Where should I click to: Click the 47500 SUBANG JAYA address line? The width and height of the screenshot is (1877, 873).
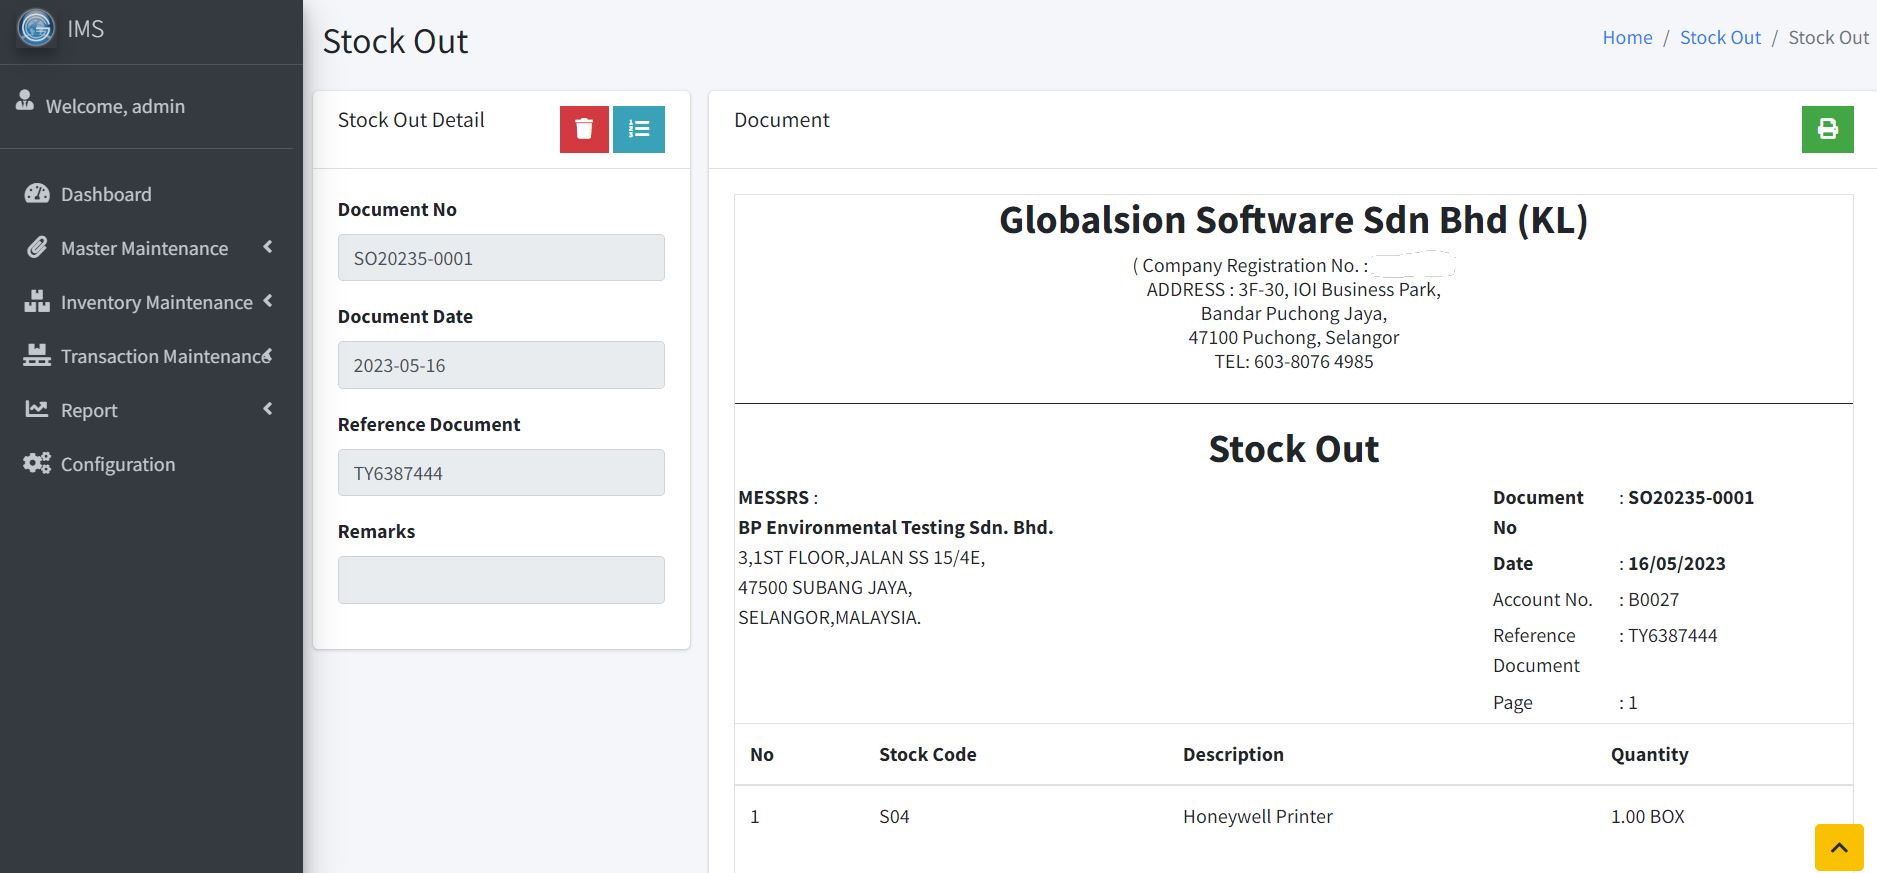tap(825, 587)
